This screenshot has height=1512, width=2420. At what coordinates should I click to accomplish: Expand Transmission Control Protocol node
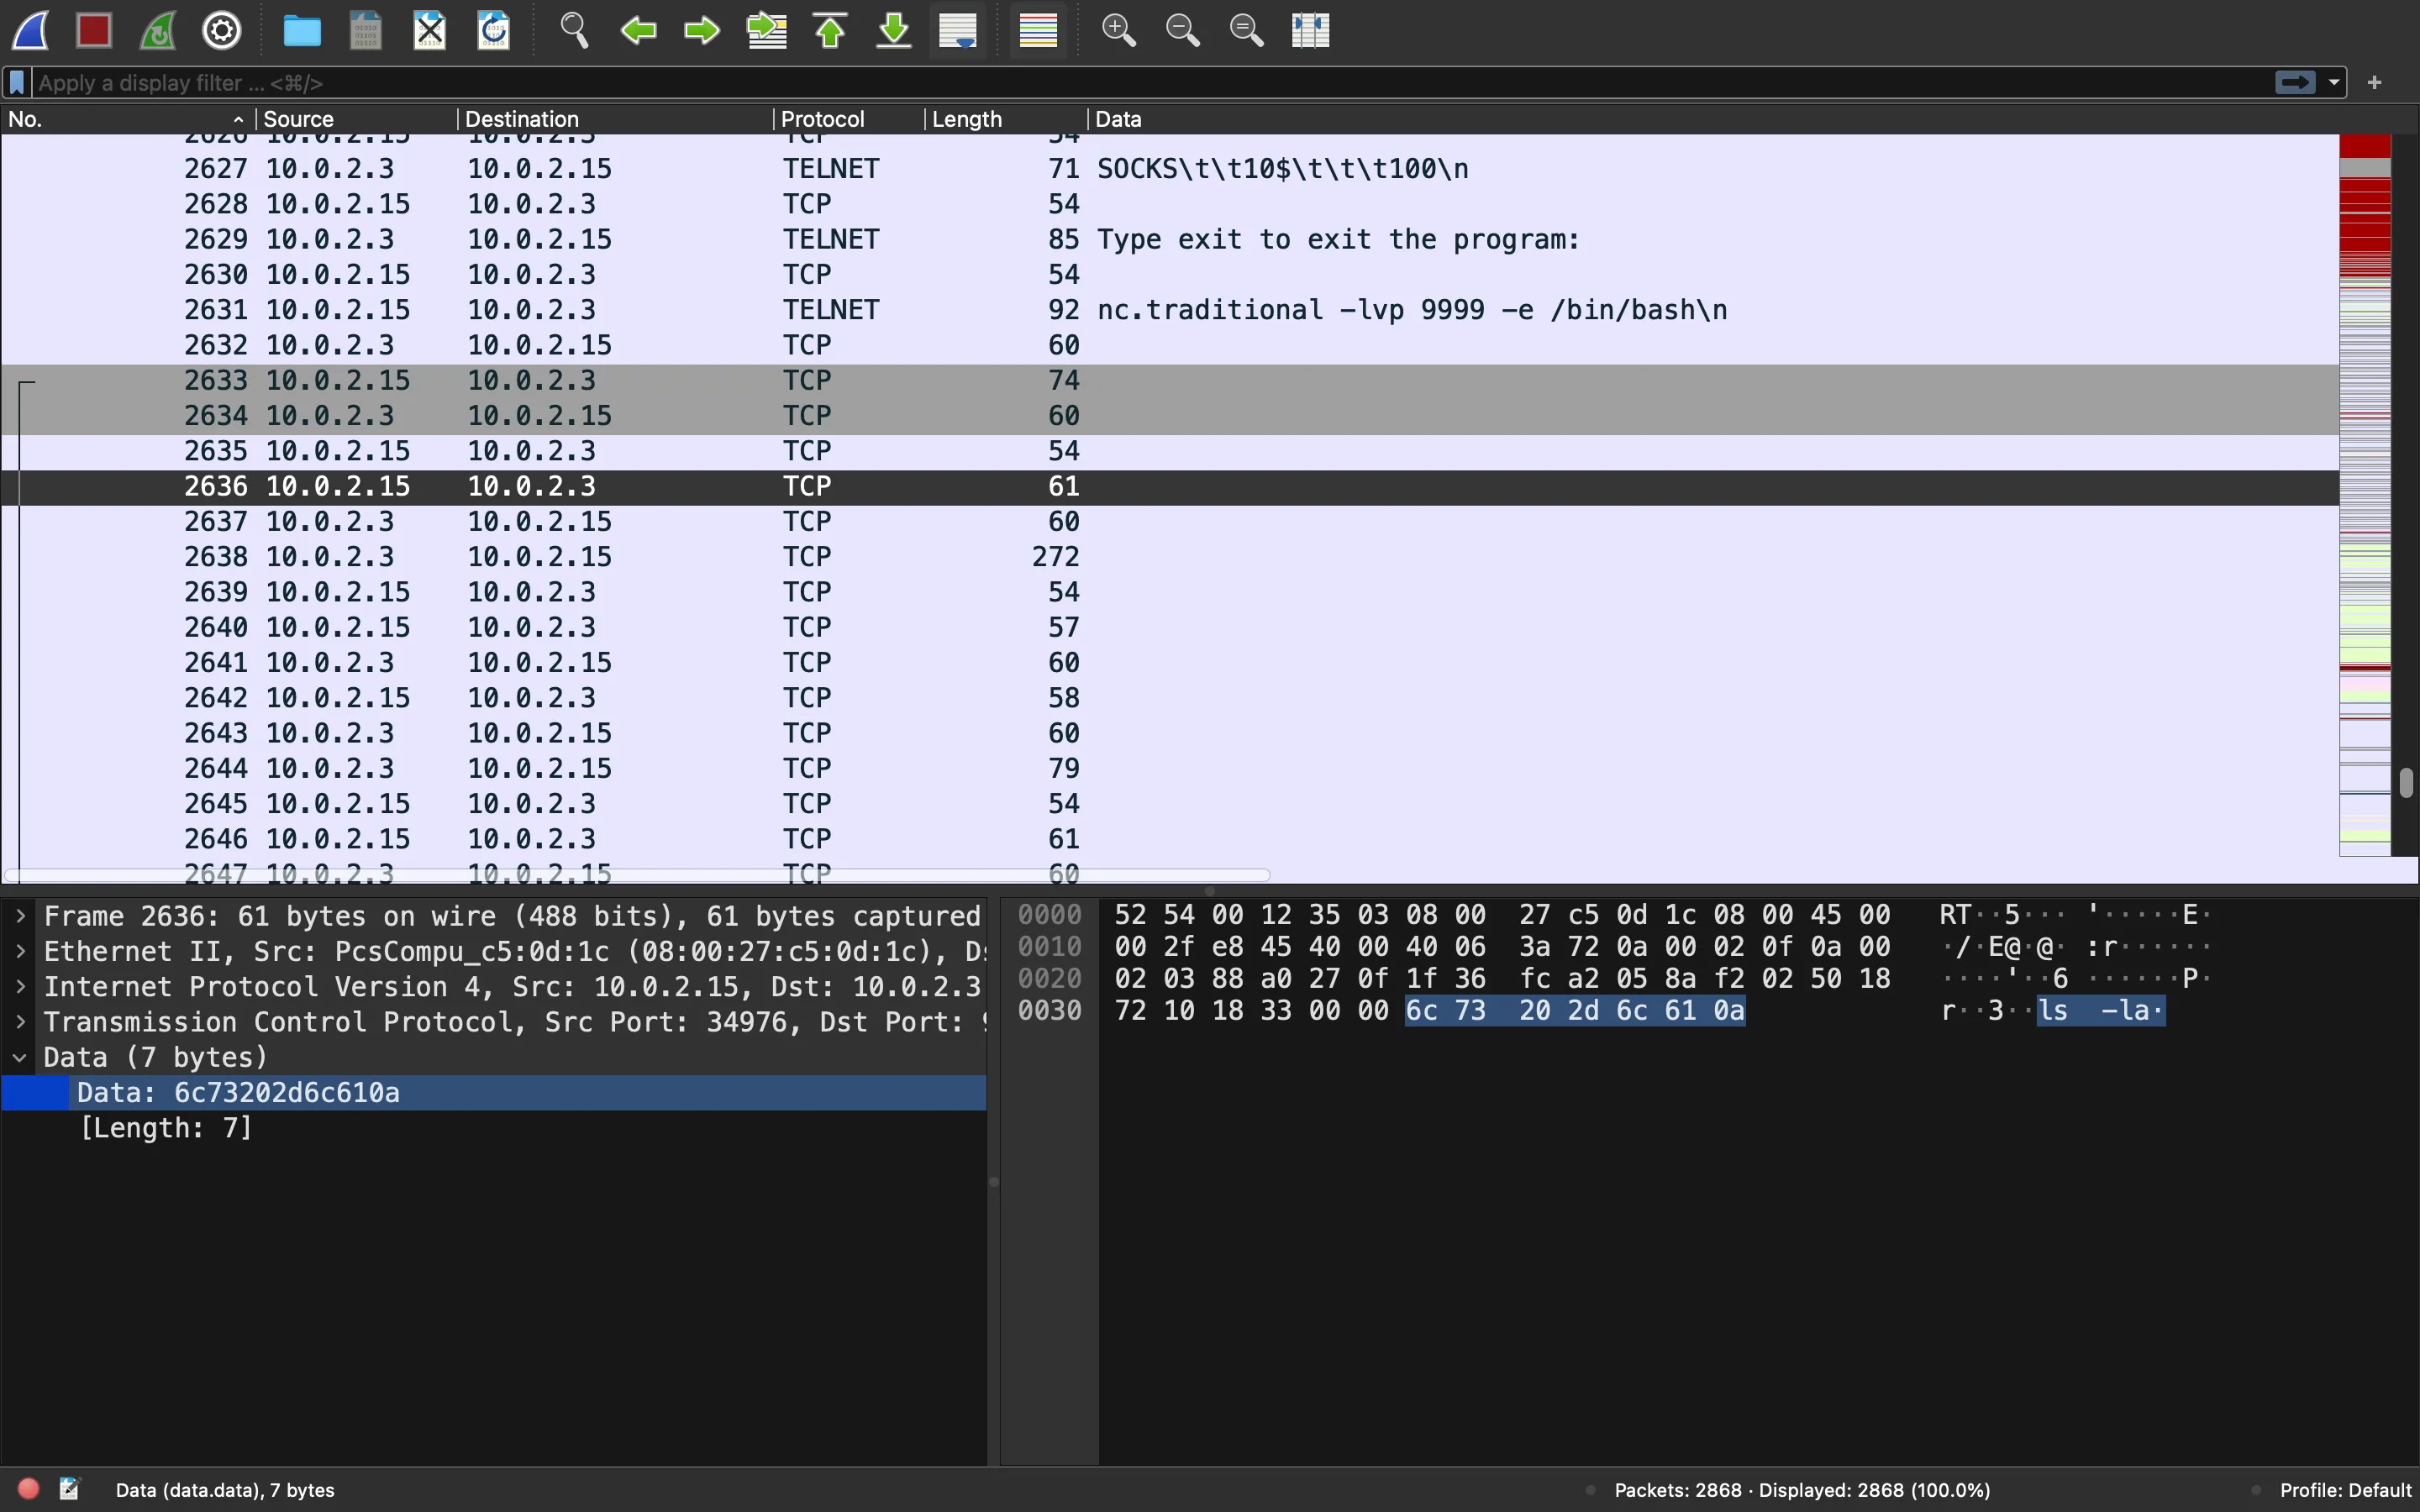click(20, 1022)
